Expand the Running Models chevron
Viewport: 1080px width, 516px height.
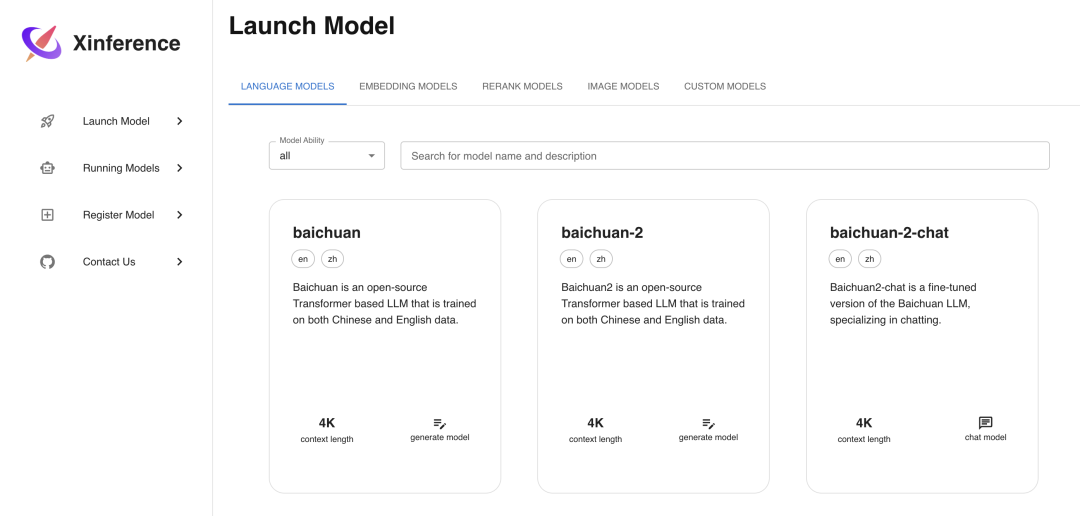[x=180, y=168]
